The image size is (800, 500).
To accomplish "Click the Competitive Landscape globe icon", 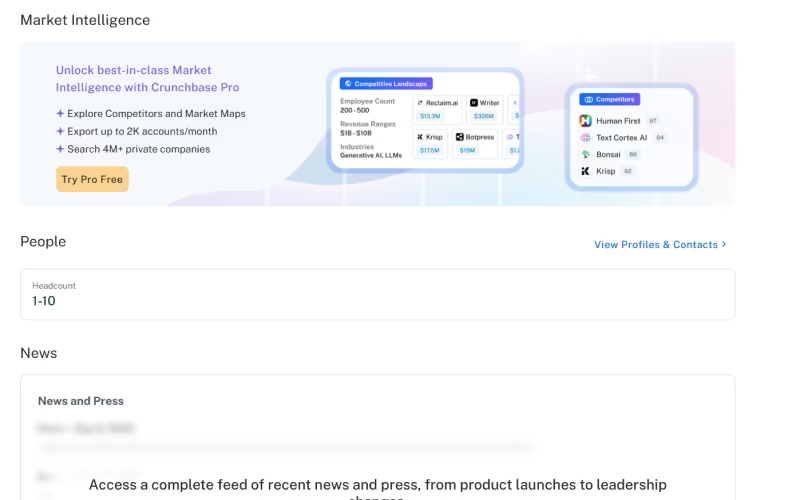I will [348, 84].
